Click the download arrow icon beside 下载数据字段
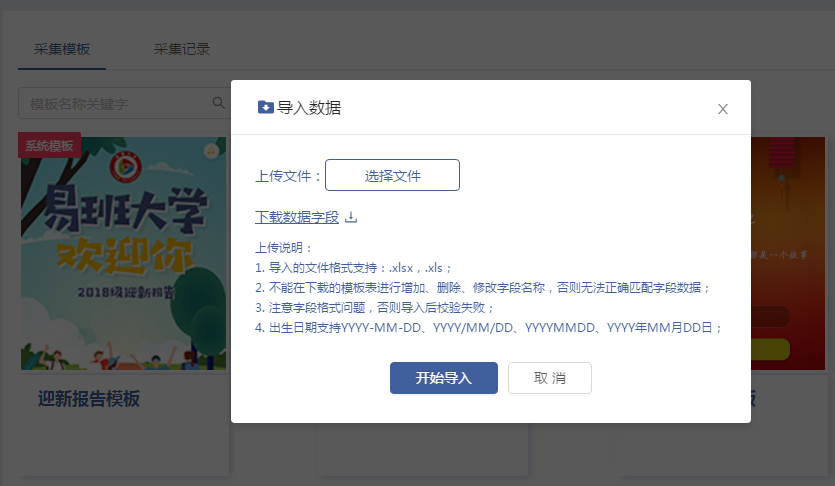The image size is (835, 486). pos(351,217)
